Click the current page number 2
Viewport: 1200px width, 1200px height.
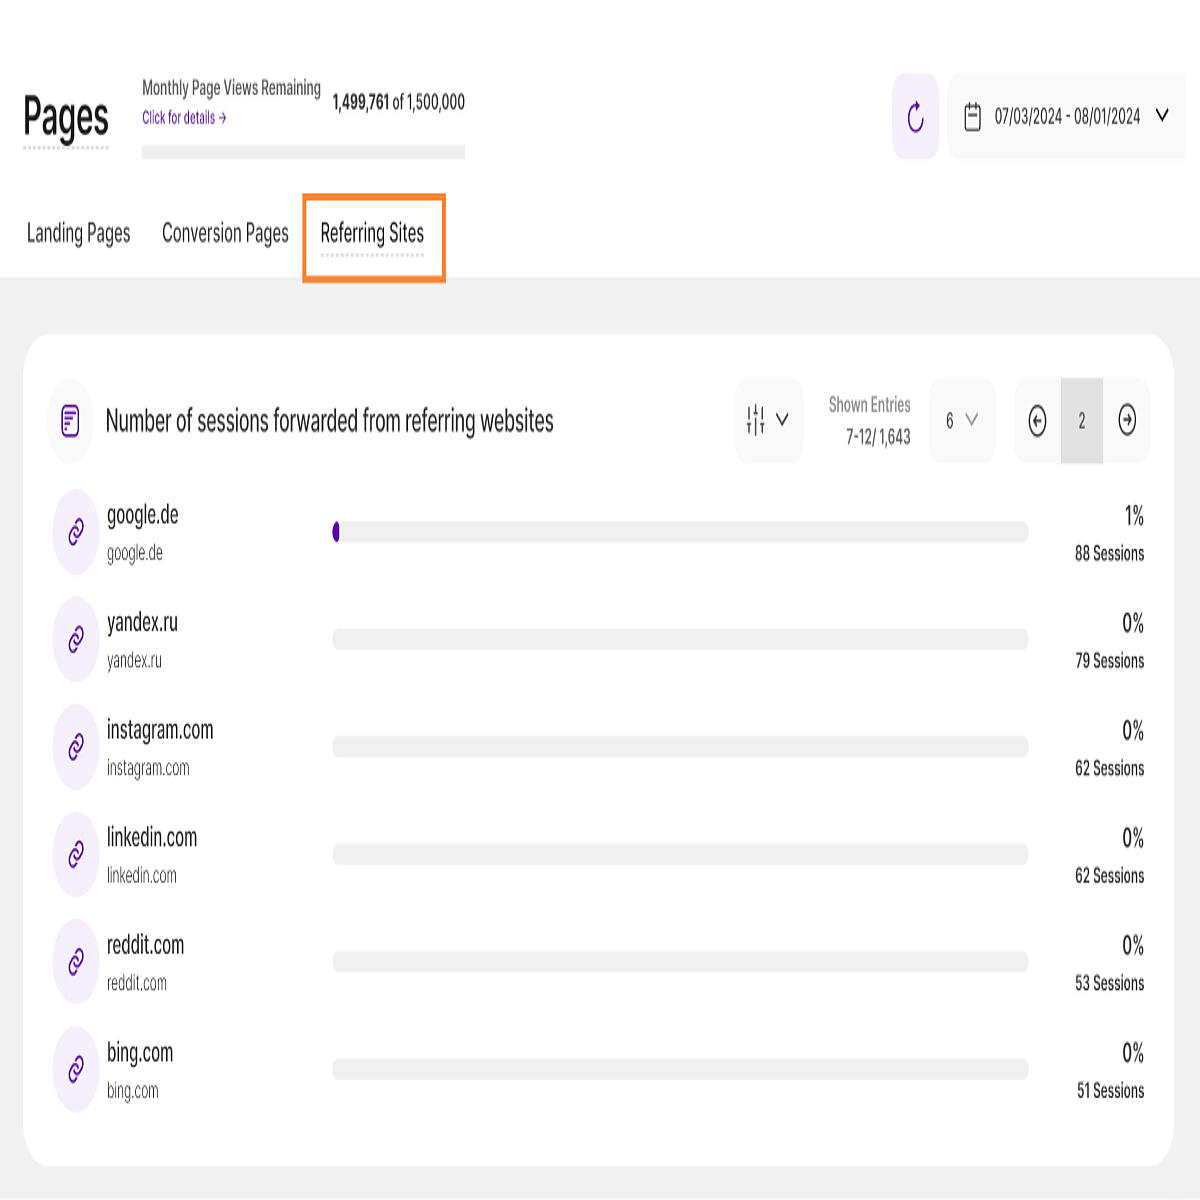coord(1082,421)
